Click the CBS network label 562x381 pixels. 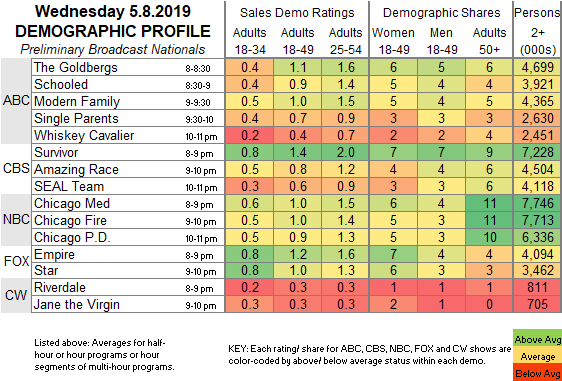16,168
